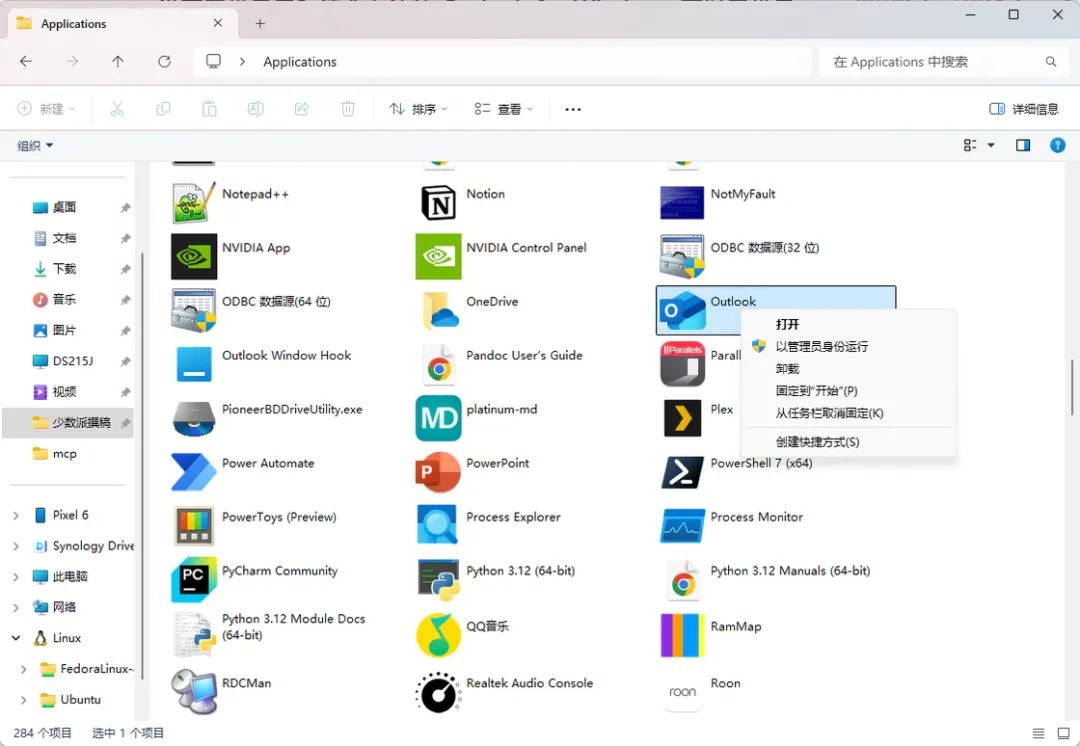Click the Refresh button in navigation bar
This screenshot has height=746, width=1080.
tap(164, 62)
